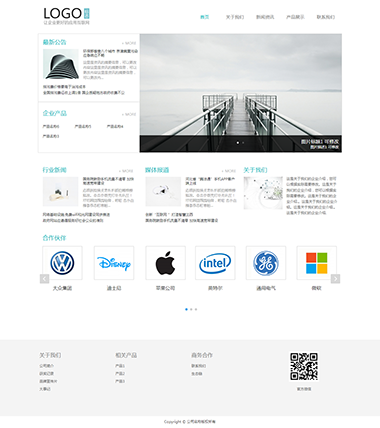Click the LOGO image in the header
Screen dimensions: 380x428
click(x=66, y=16)
